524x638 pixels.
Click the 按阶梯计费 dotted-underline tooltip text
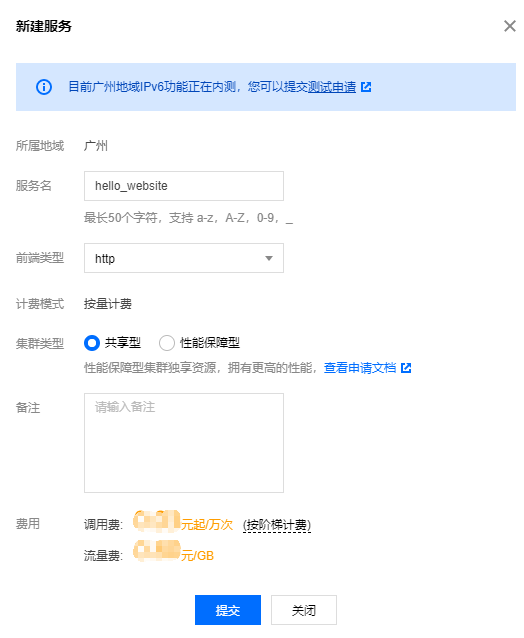coord(277,525)
